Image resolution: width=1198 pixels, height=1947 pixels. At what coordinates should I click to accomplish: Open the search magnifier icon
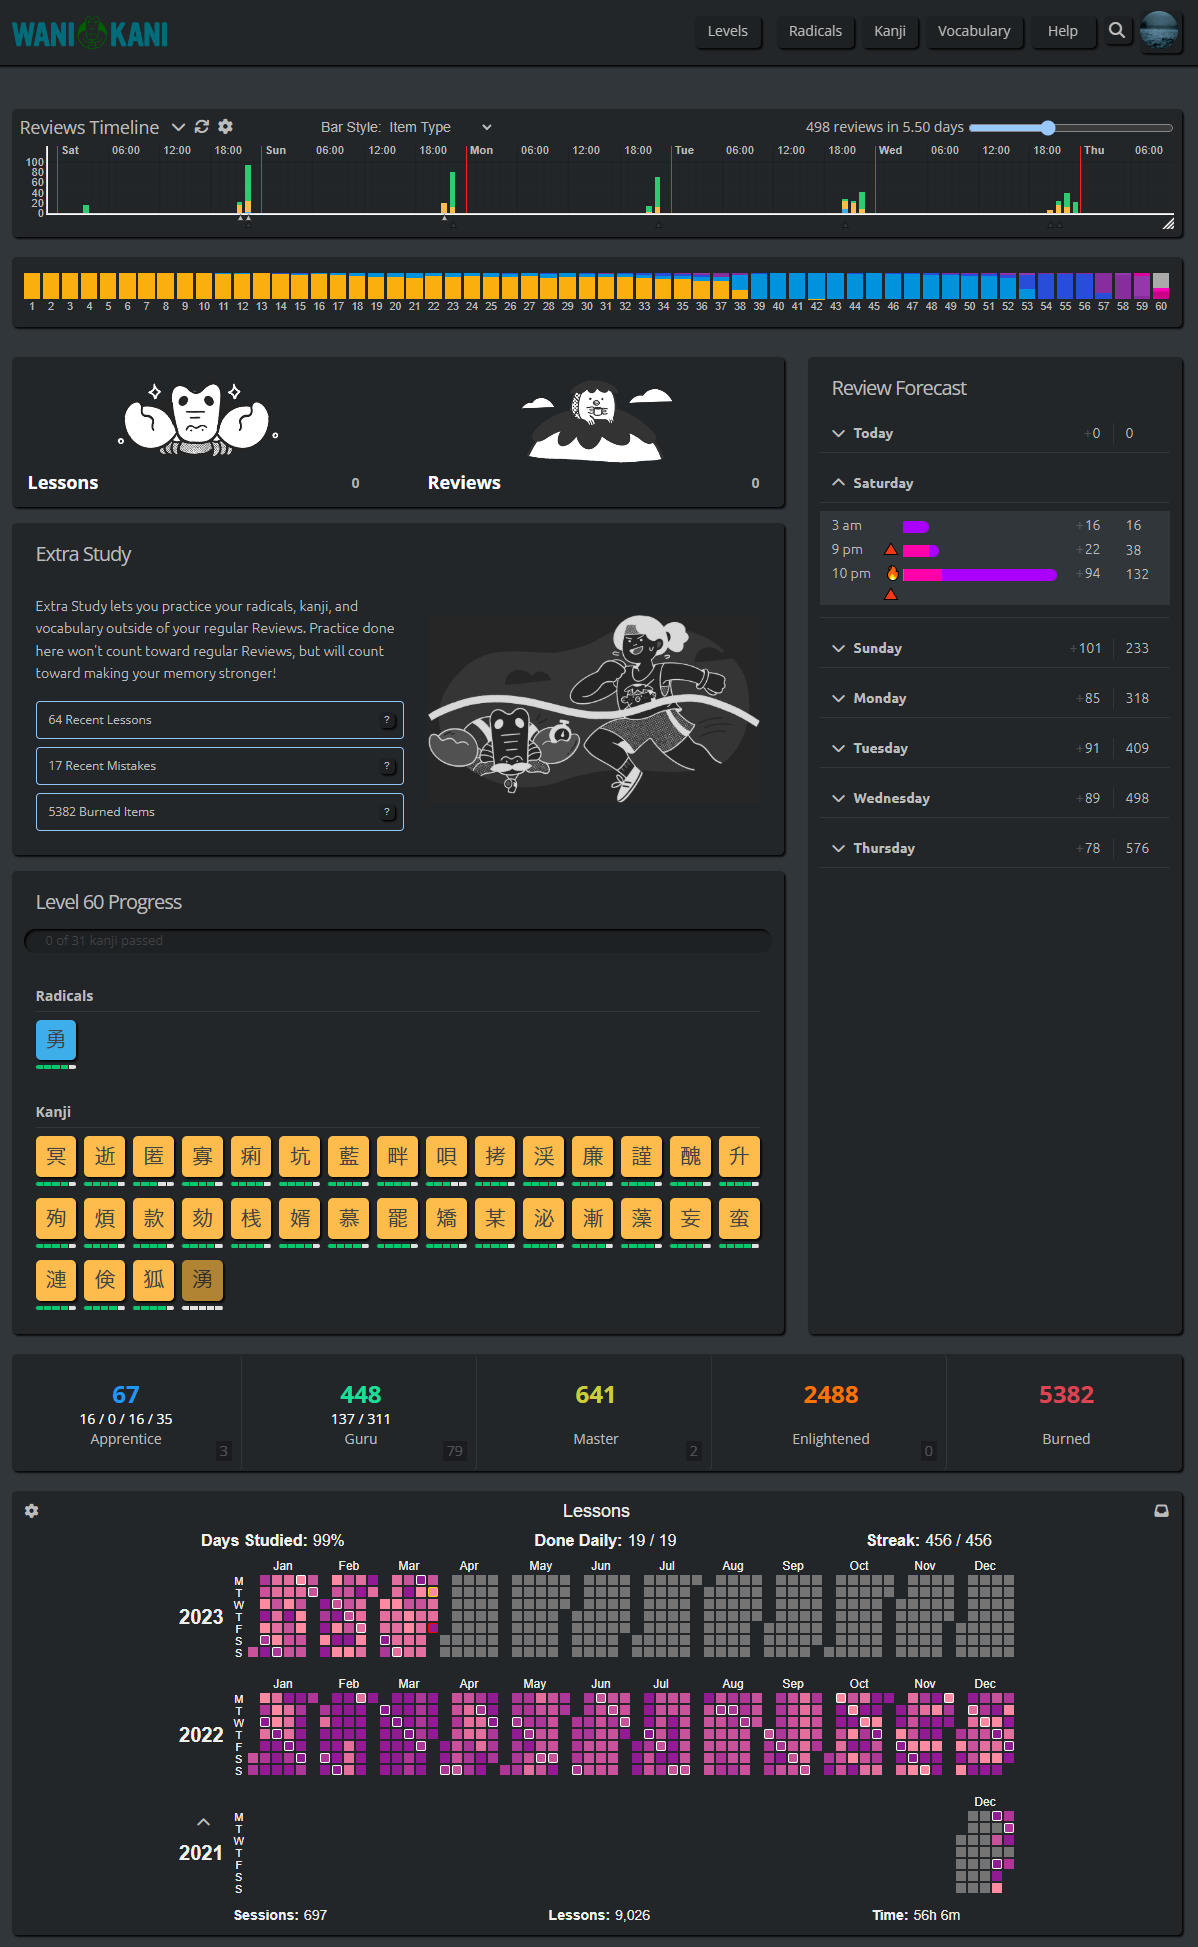click(x=1117, y=31)
